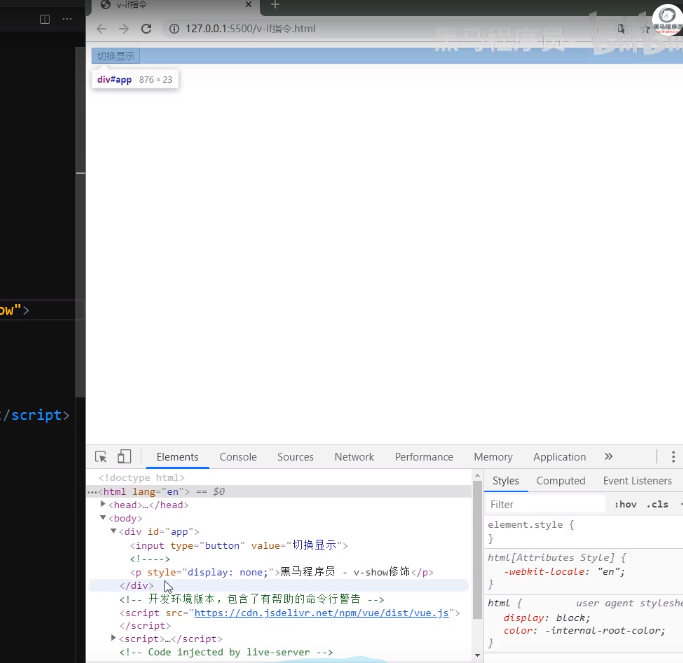
Task: Click the Elements panel scrollbar thumb
Action: (477, 550)
